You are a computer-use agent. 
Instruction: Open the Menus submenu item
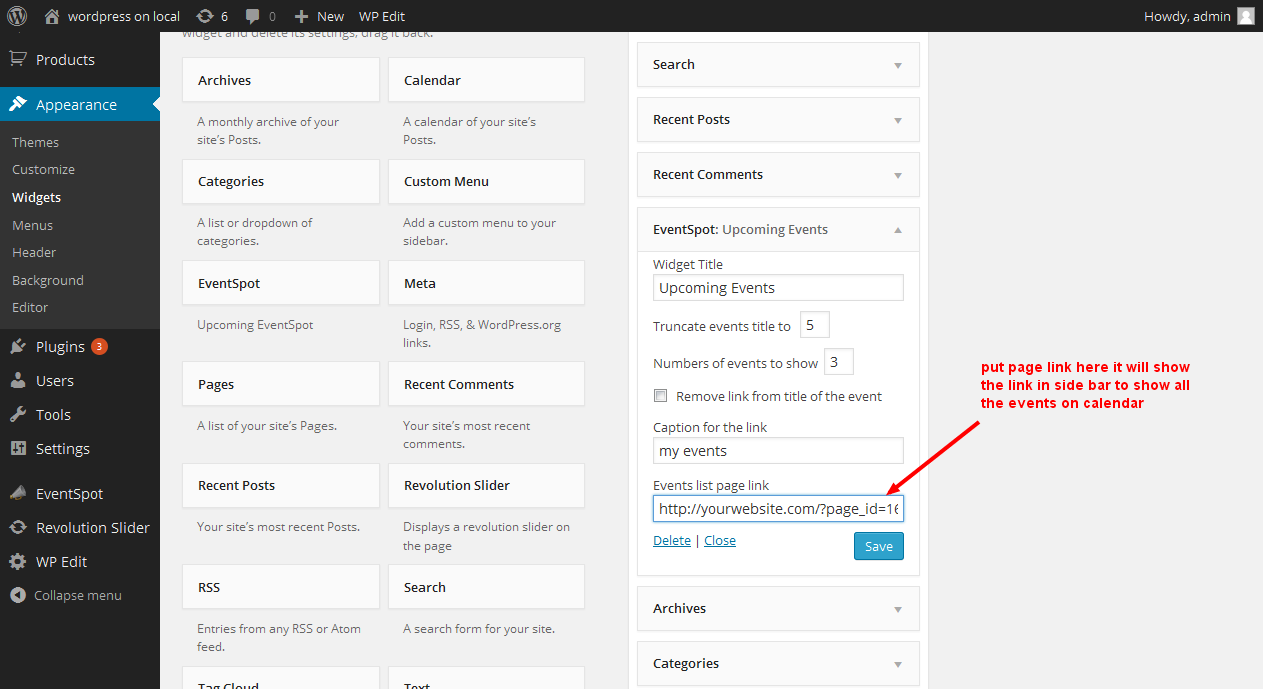point(32,225)
